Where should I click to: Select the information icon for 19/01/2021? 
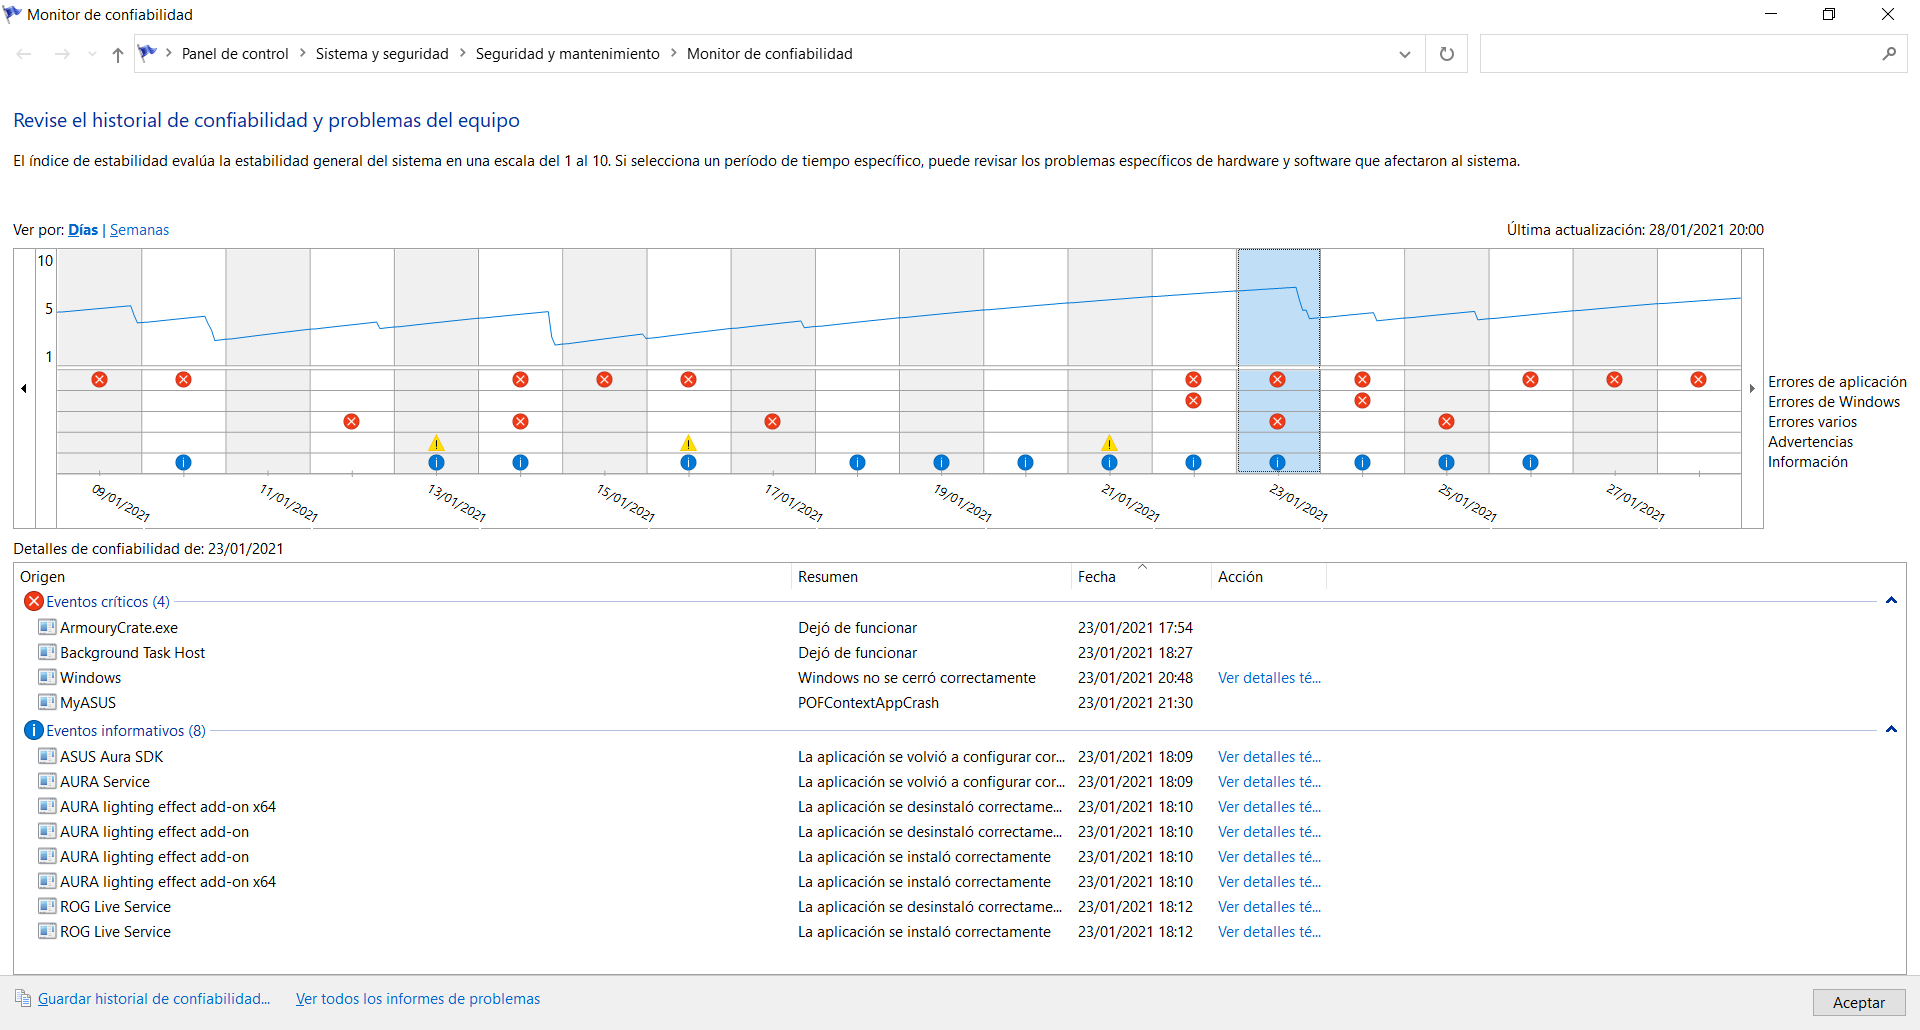click(x=942, y=463)
